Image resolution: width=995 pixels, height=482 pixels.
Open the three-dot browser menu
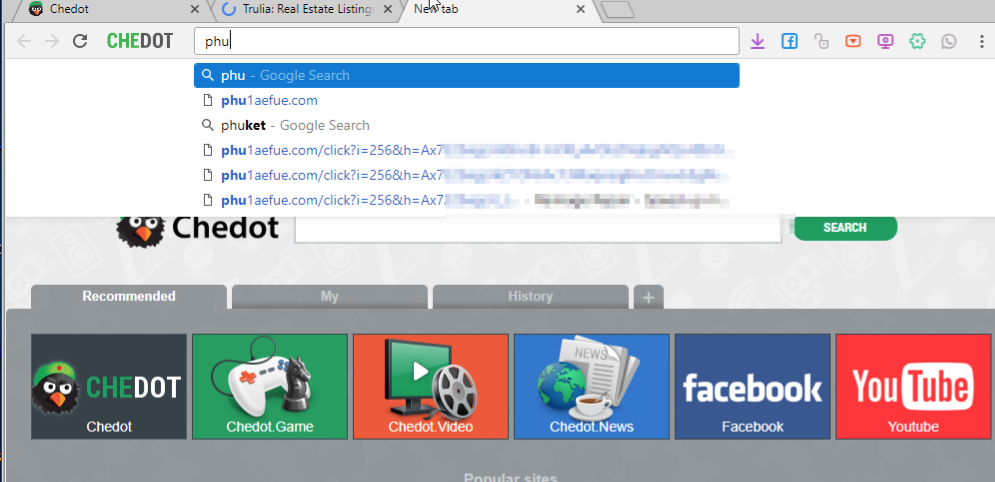point(981,41)
